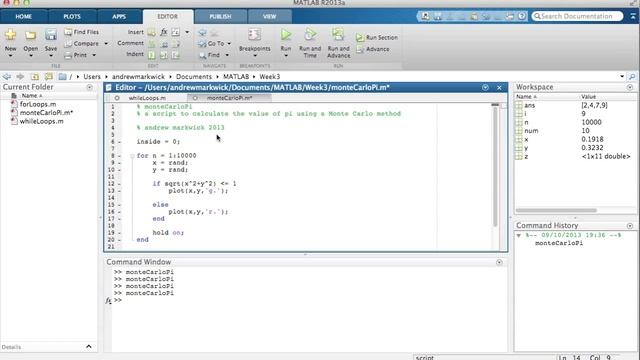Image resolution: width=640 pixels, height=360 pixels.
Task: Click the navigate Back arrow in toolstrip
Action: [202, 32]
